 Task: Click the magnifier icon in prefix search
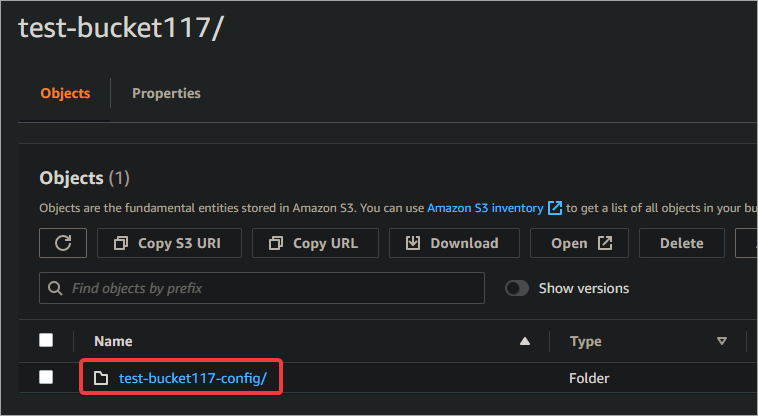(x=55, y=288)
